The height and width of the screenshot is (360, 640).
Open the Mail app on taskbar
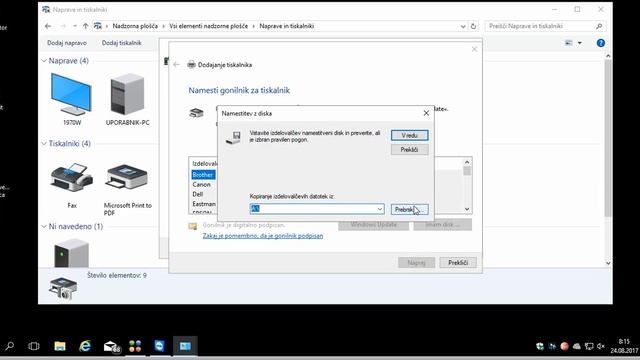click(111, 346)
